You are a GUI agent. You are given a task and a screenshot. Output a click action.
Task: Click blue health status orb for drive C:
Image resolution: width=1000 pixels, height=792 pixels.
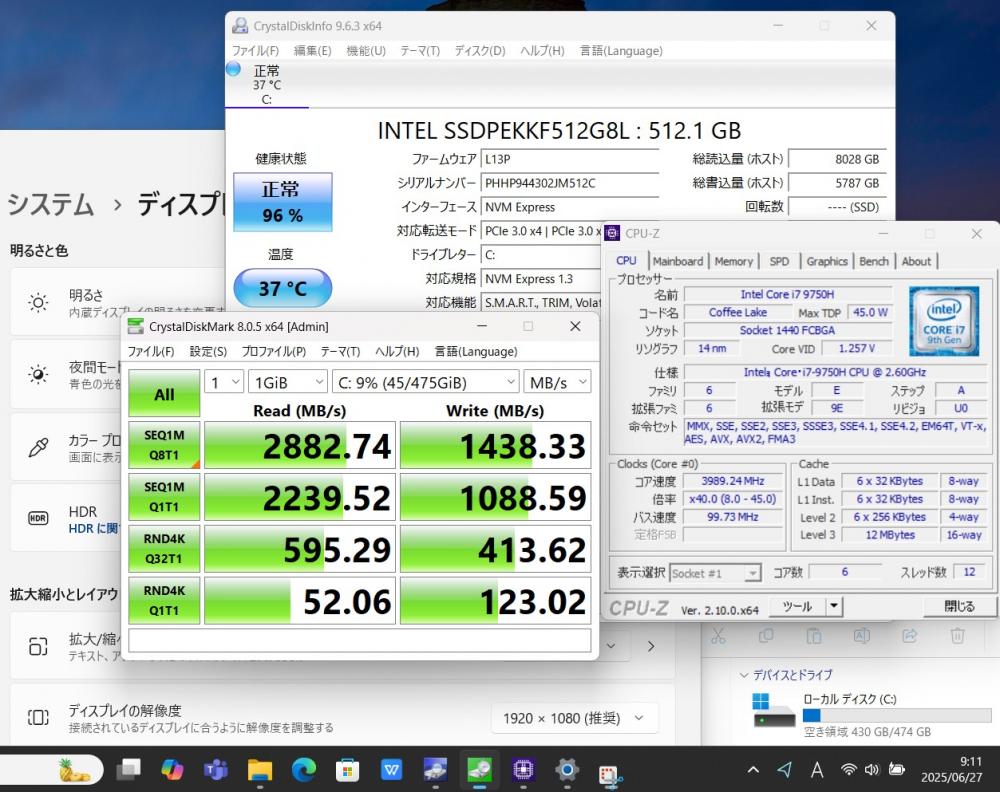click(x=233, y=68)
